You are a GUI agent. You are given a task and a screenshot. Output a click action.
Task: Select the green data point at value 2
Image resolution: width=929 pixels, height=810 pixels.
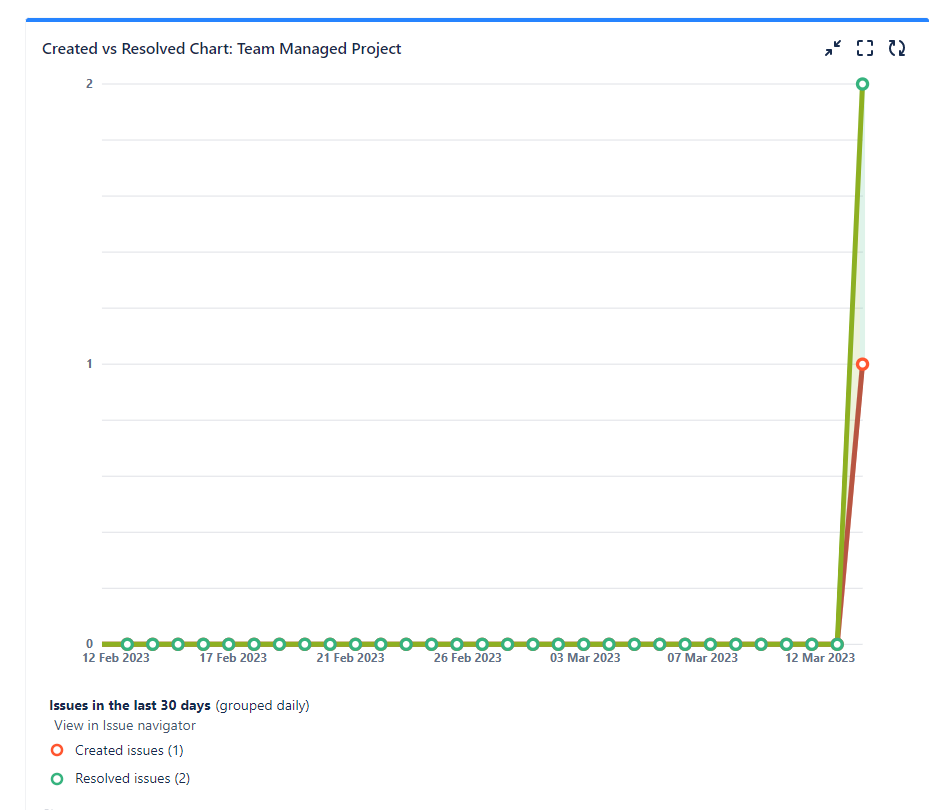(863, 84)
